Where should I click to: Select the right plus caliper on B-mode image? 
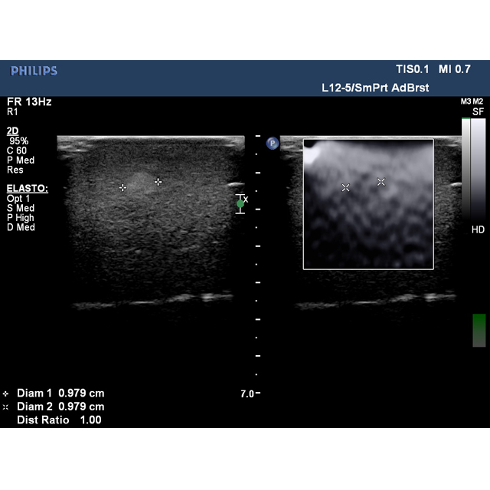pos(158,182)
